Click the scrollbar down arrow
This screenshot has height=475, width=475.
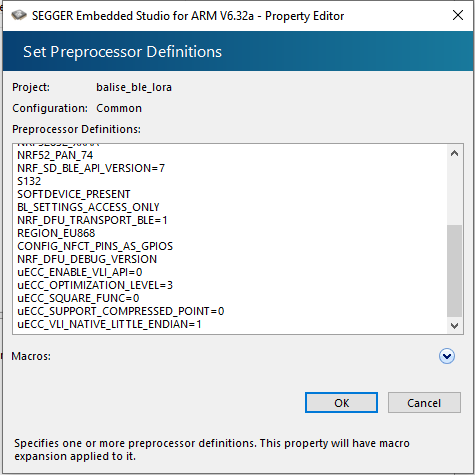click(454, 325)
